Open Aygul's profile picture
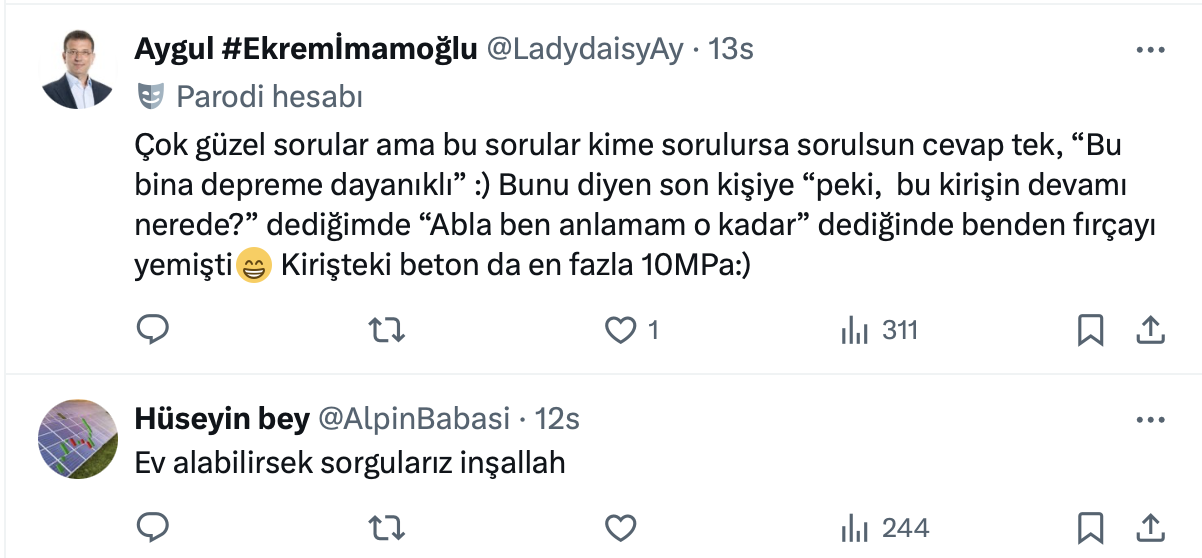Image resolution: width=1202 pixels, height=558 pixels. 77,70
